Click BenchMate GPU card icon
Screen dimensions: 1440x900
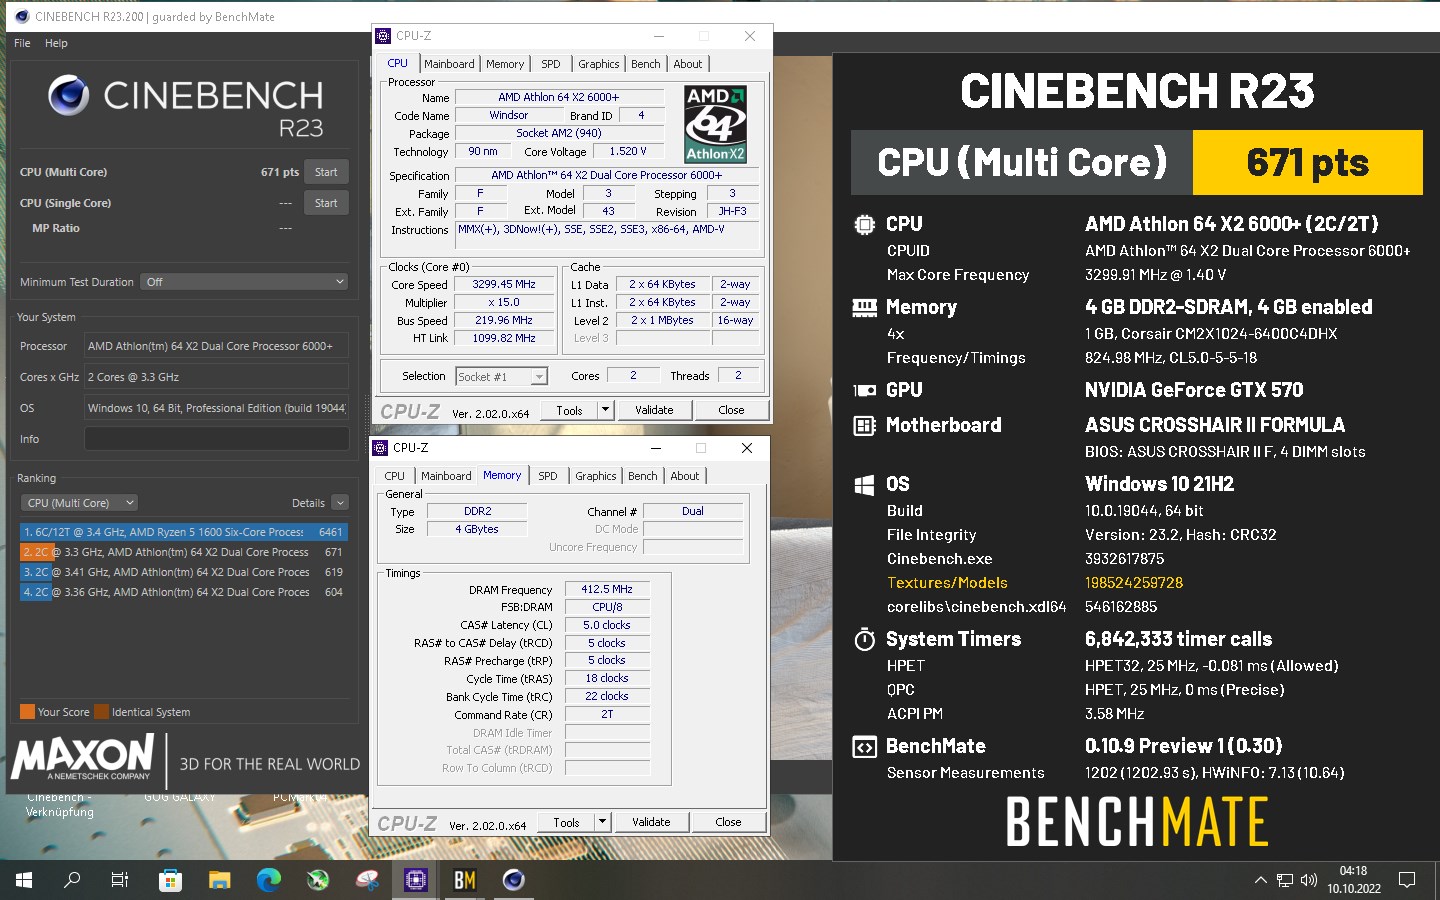tap(864, 391)
